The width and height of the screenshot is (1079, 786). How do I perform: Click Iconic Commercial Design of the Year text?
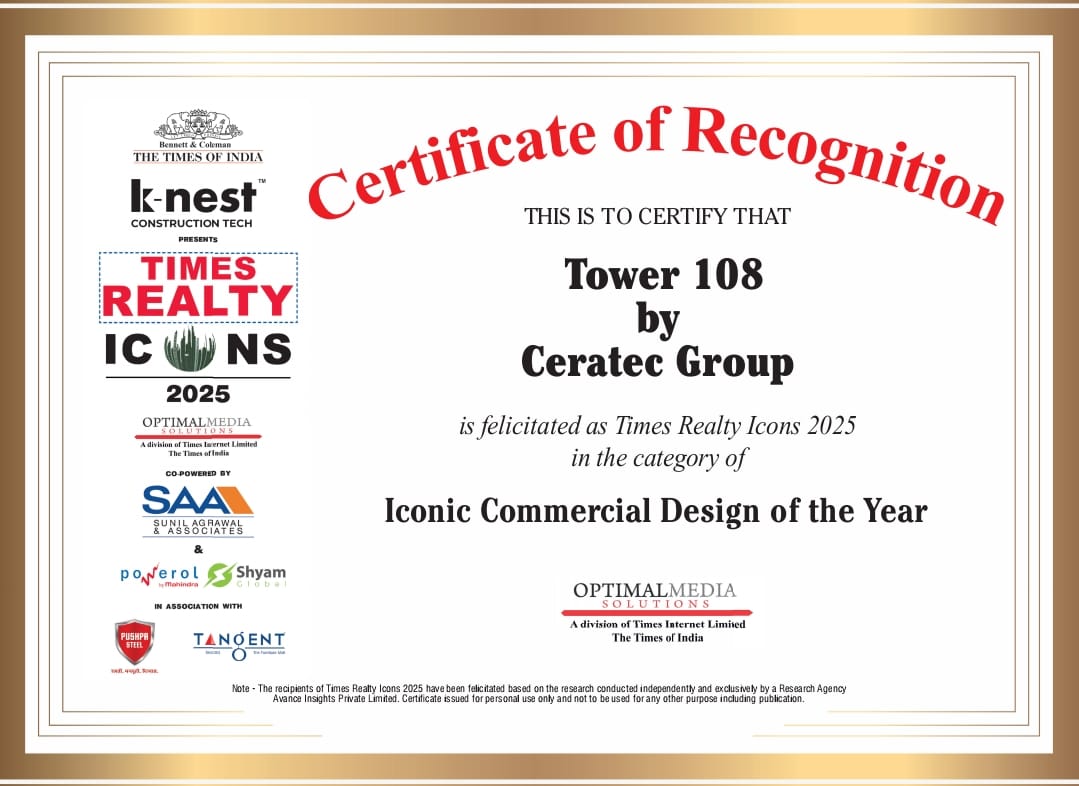[x=656, y=511]
